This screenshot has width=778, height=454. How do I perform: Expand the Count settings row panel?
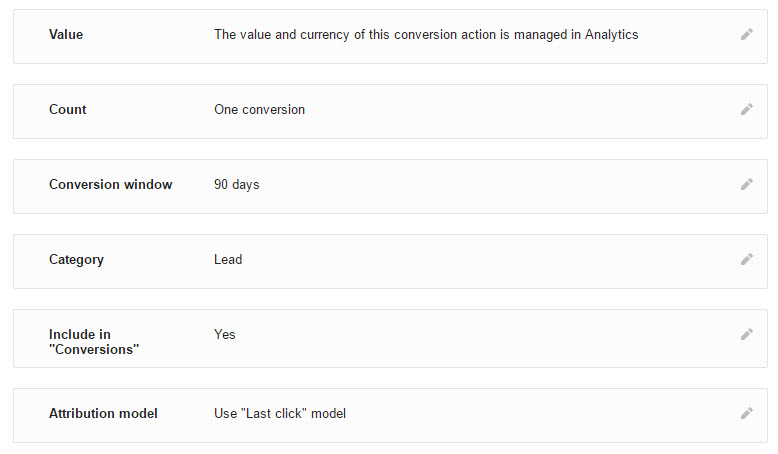point(390,112)
